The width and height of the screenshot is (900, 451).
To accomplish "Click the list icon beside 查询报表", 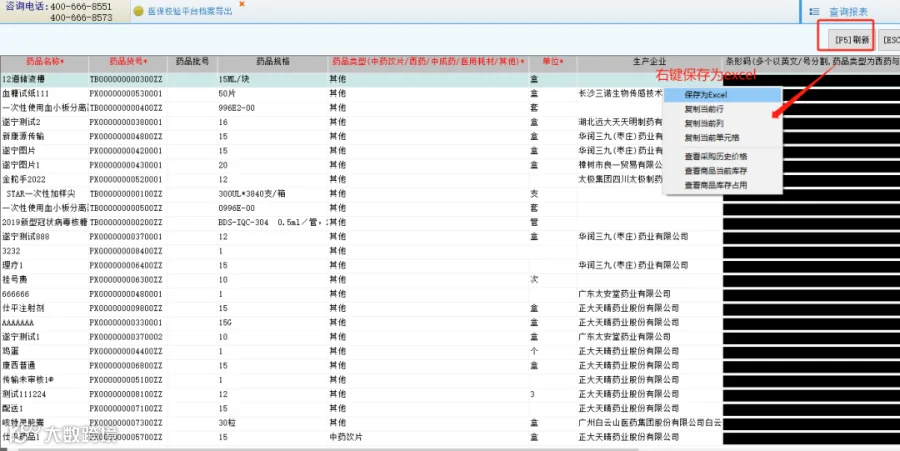I will click(x=814, y=11).
